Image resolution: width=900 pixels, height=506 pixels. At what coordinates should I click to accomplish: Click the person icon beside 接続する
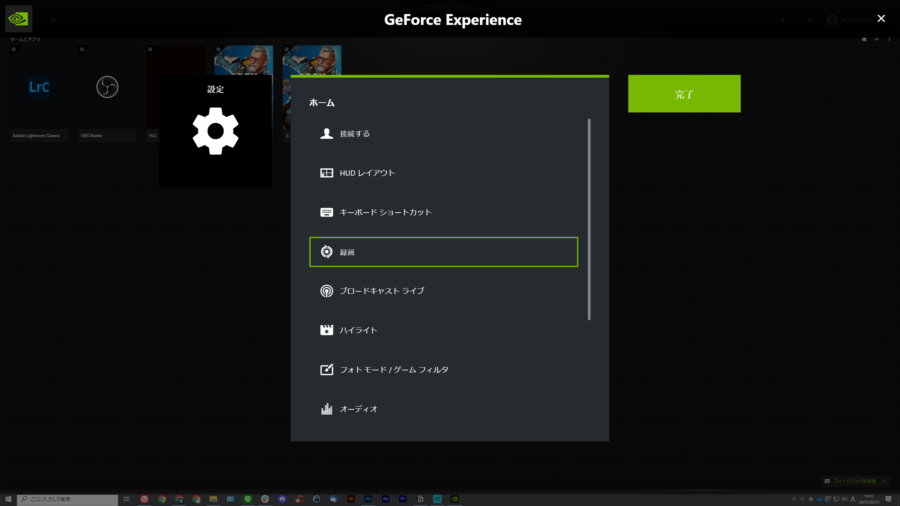pos(326,134)
